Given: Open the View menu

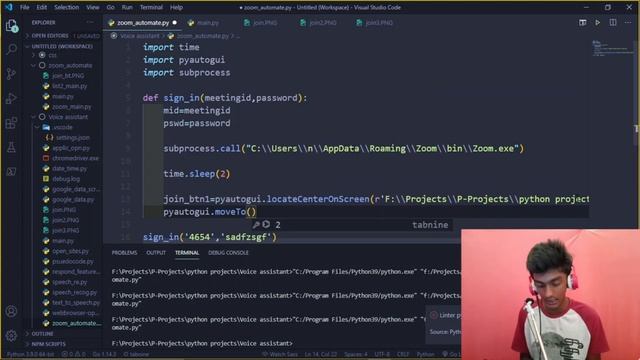Looking at the screenshot, I should point(93,7).
